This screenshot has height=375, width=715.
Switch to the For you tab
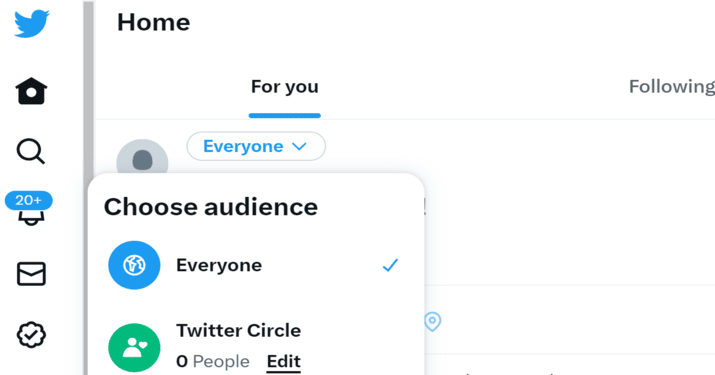click(x=285, y=87)
